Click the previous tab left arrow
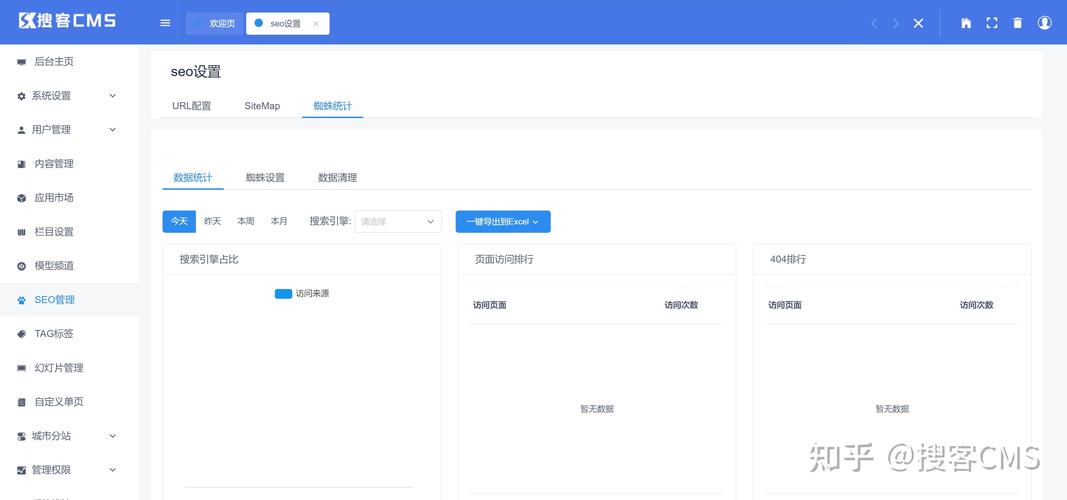1067x500 pixels. [874, 23]
